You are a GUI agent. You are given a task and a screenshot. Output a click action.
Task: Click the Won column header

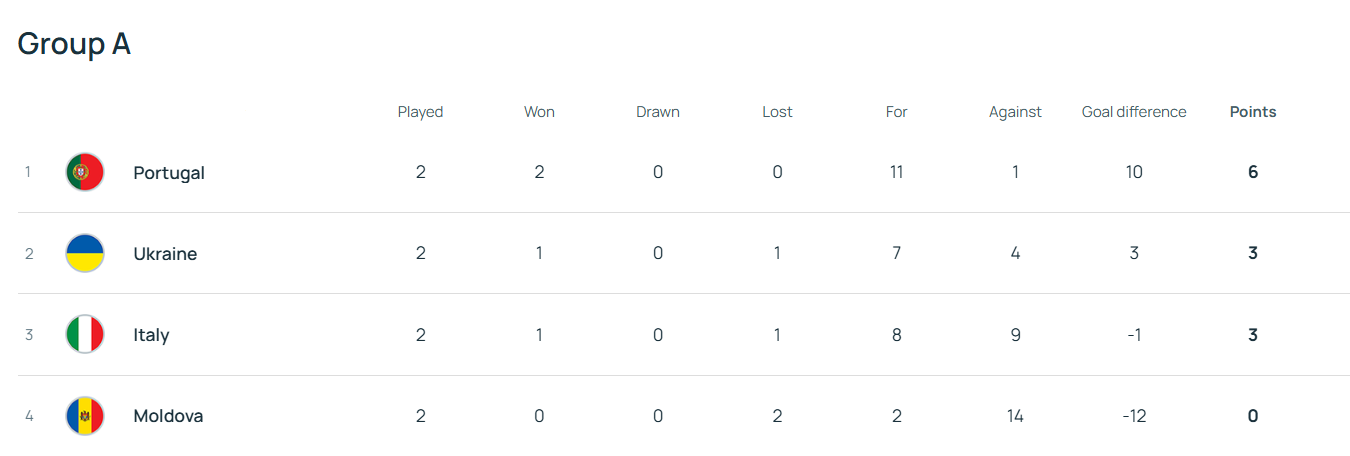coord(539,112)
